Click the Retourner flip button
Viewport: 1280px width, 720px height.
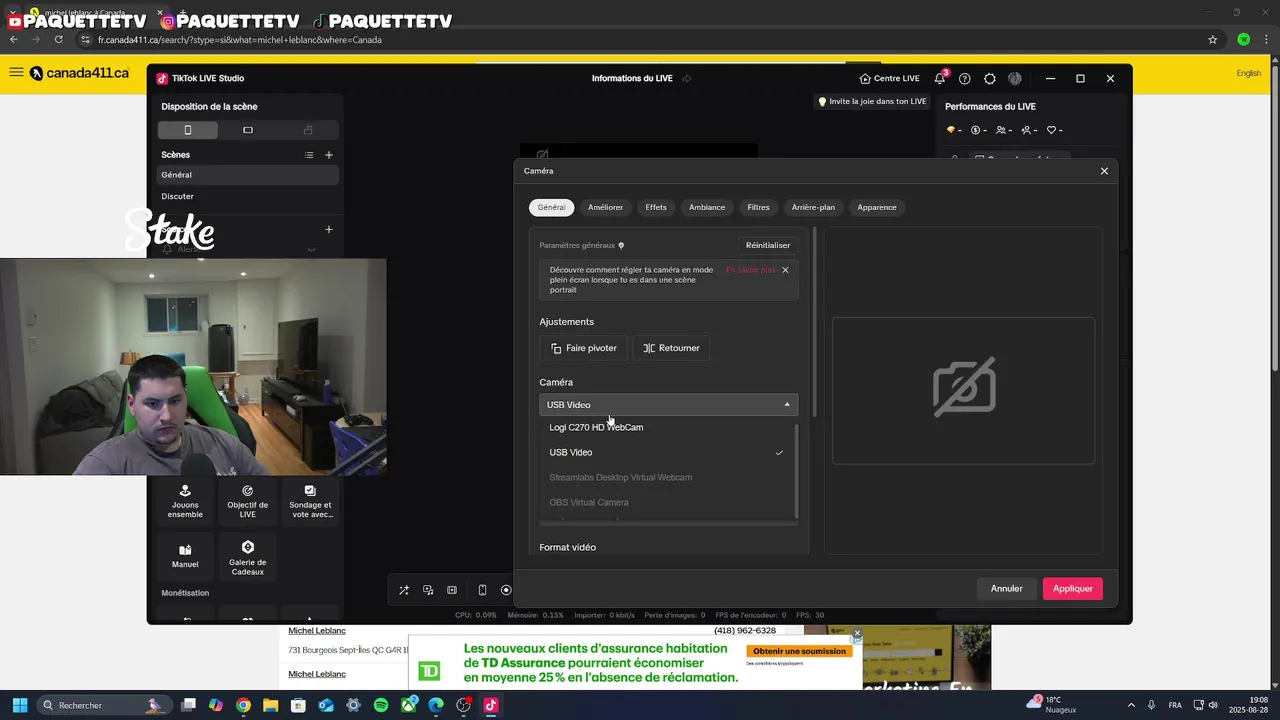[x=671, y=348]
